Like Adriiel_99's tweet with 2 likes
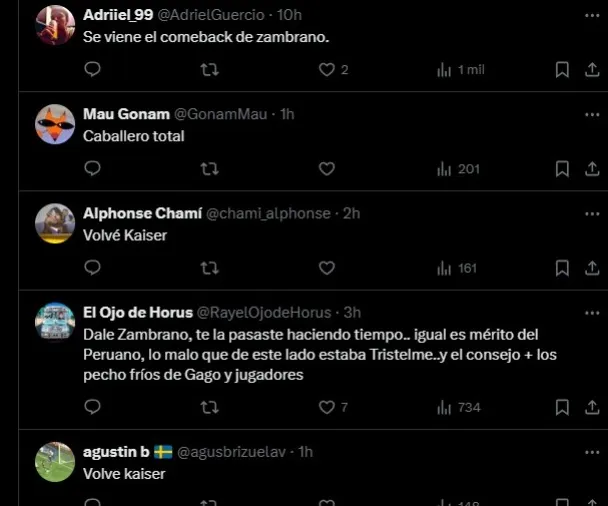Viewport: 608px width, 506px height. point(326,70)
